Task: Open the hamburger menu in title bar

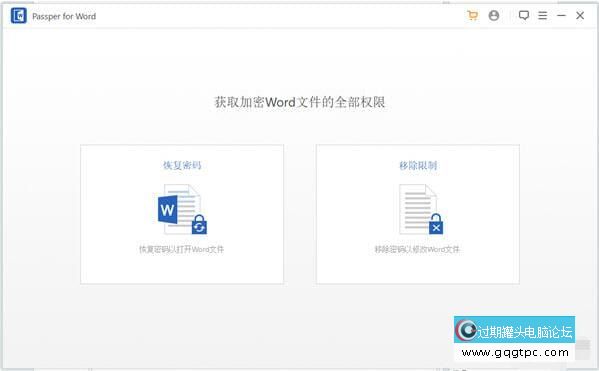Action: (x=542, y=16)
